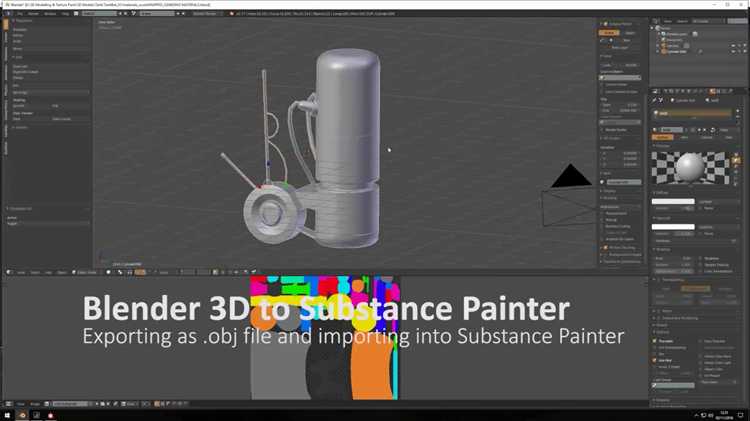Expand the History panel in tool shelf
The height and width of the screenshot is (421, 750).
coord(22,127)
